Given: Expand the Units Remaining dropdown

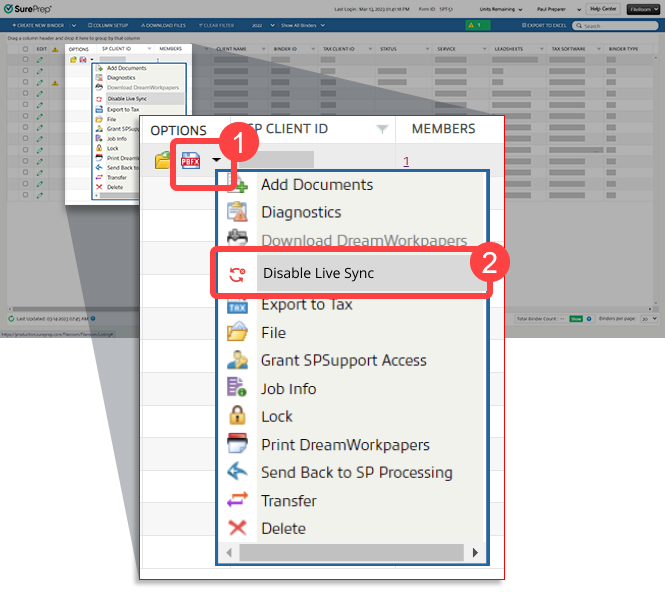Looking at the screenshot, I should [x=501, y=9].
